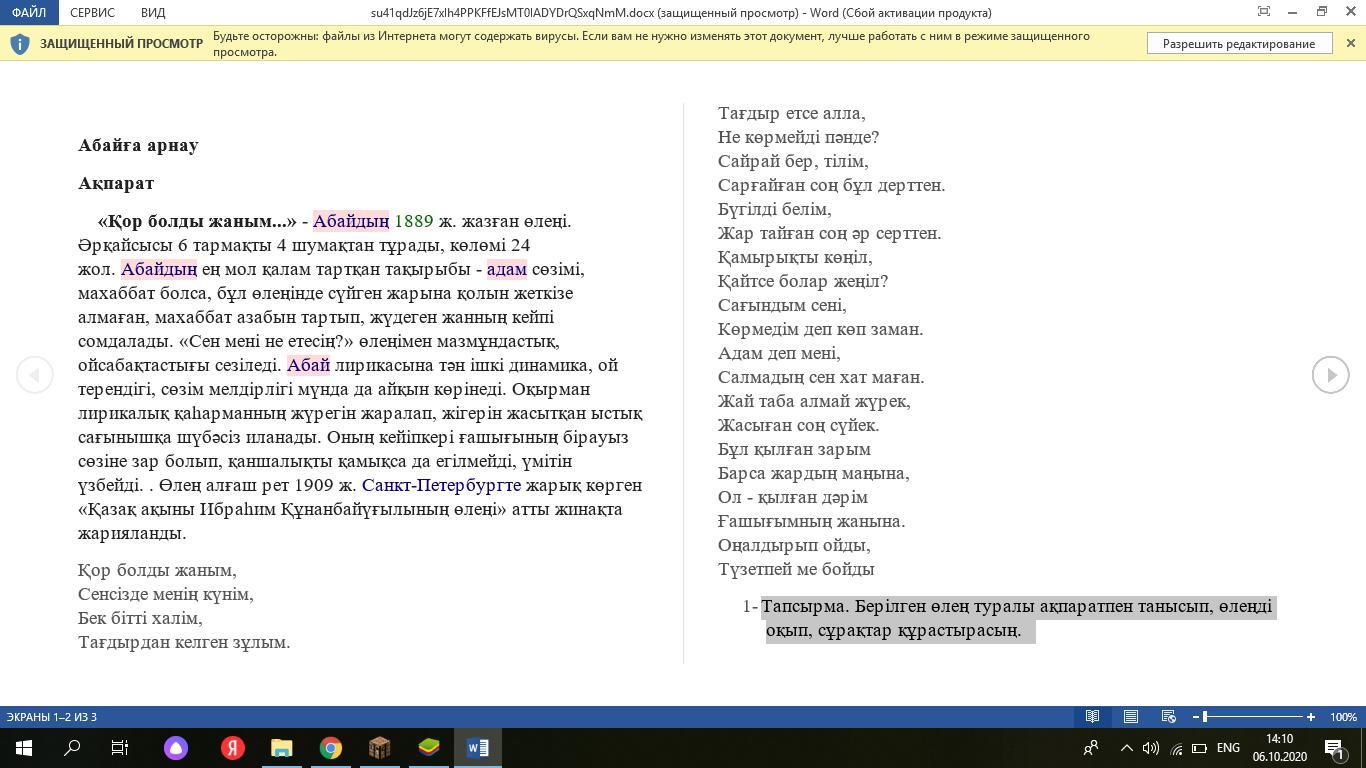
Task: Click the highlighted Тапсырма task text
Action: click(x=1018, y=618)
